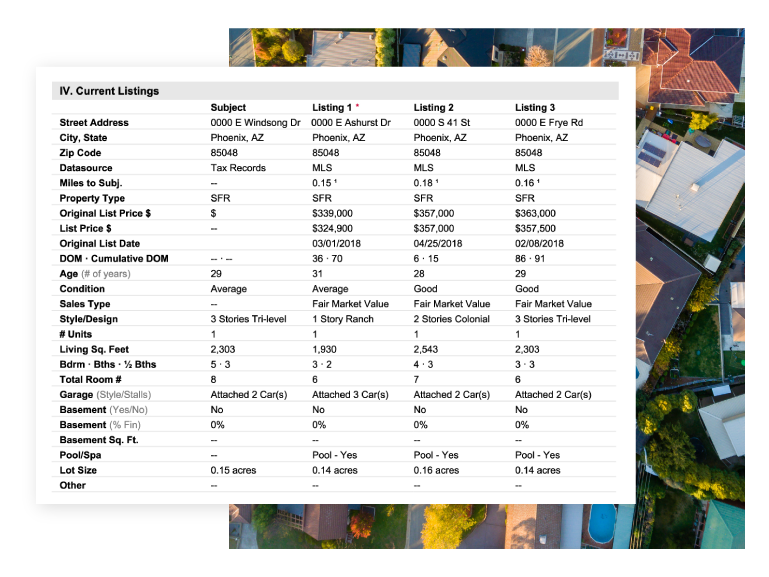The image size is (769, 577).
Task: Click the 'City, State' row label
Action: [83, 138]
